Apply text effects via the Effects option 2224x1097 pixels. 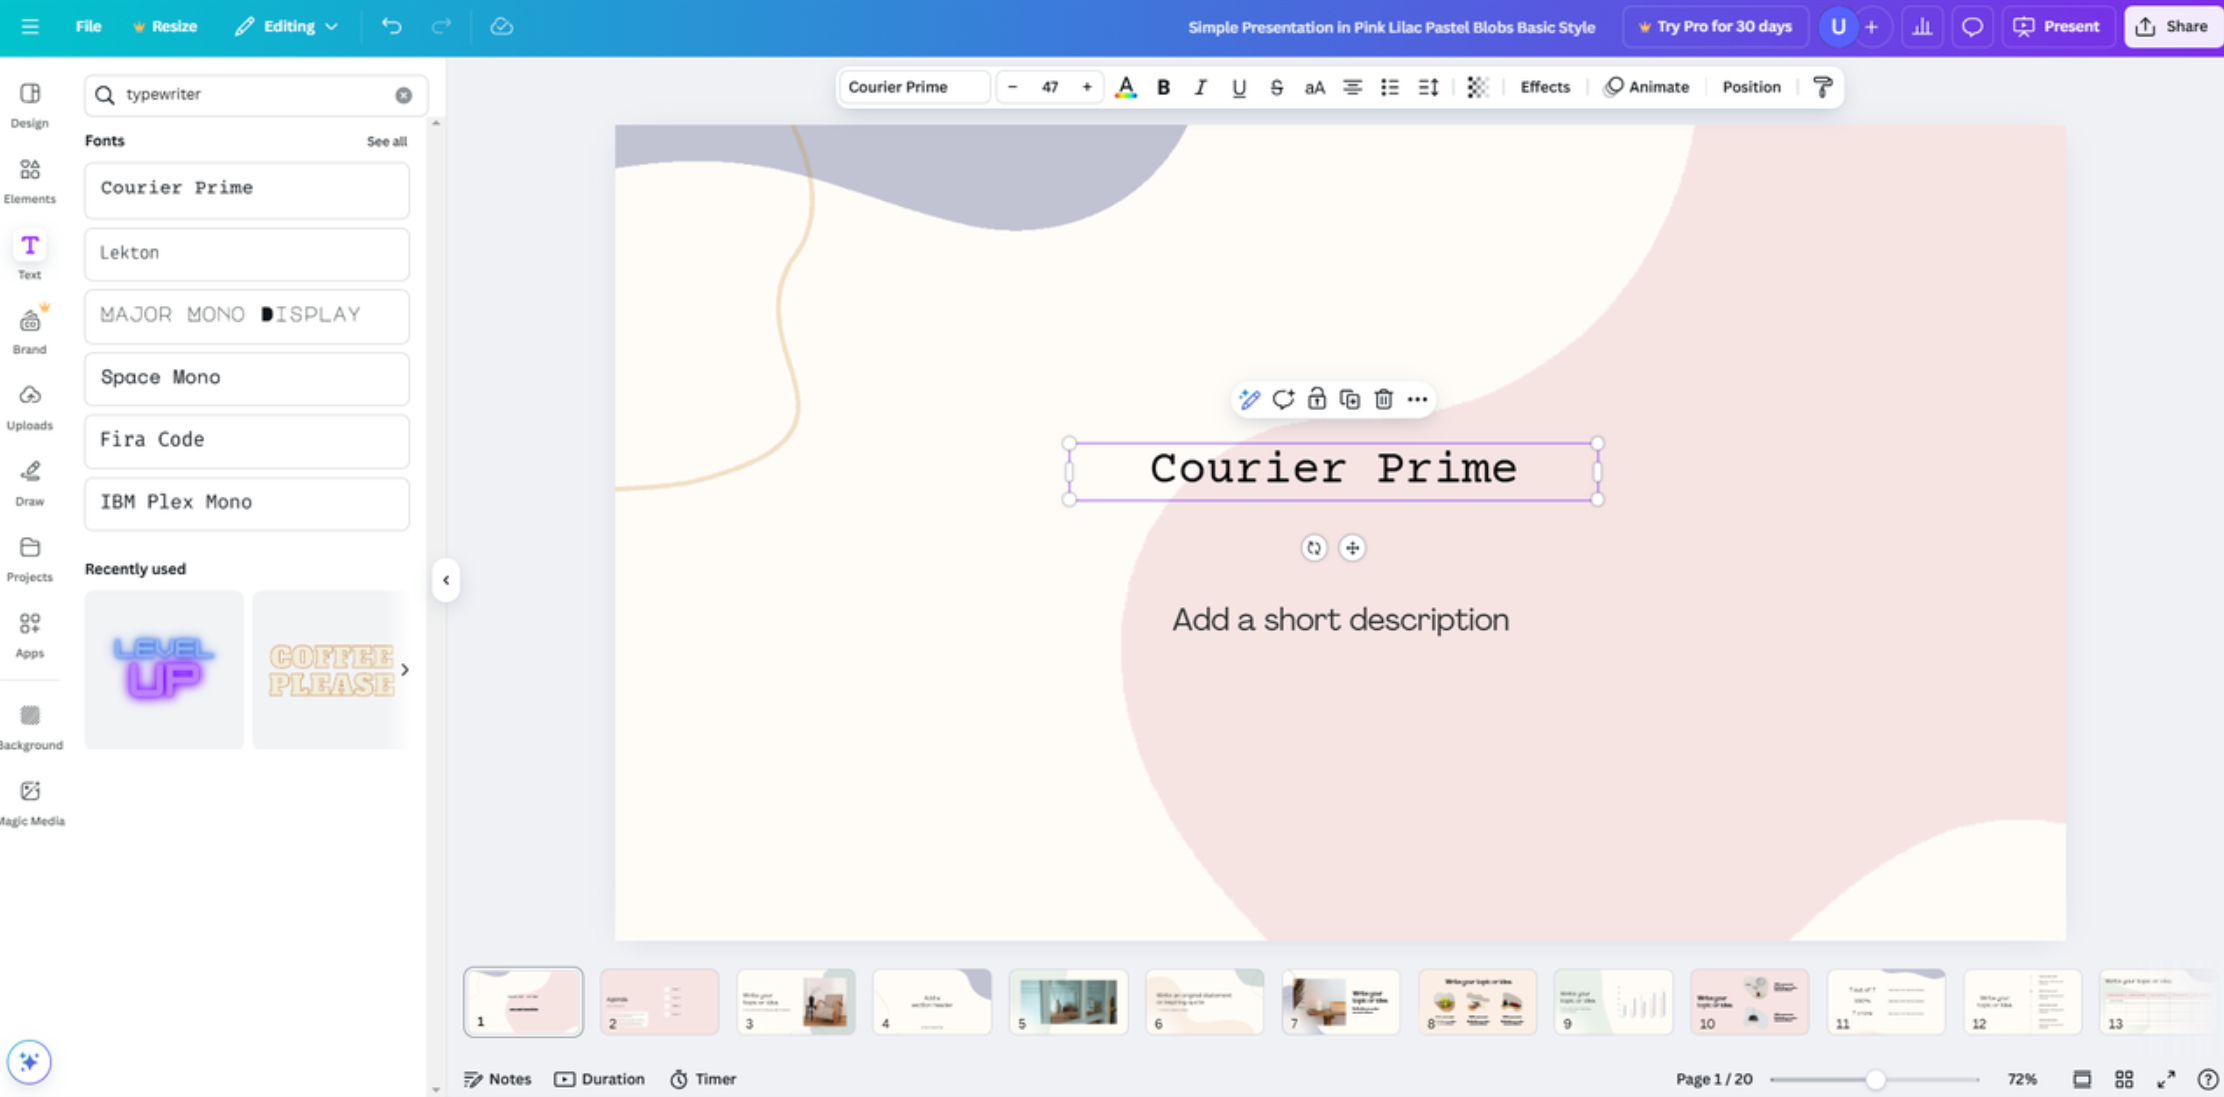click(x=1544, y=87)
